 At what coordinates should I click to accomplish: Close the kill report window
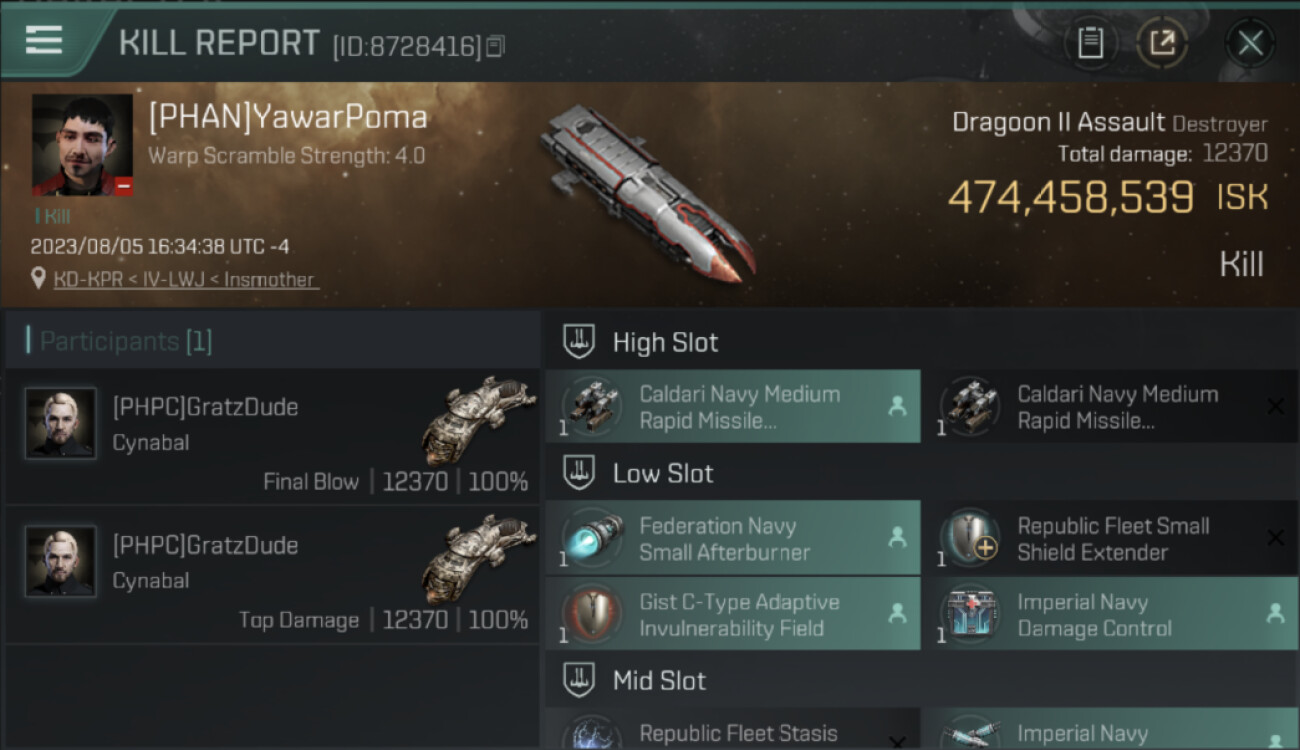click(x=1250, y=43)
